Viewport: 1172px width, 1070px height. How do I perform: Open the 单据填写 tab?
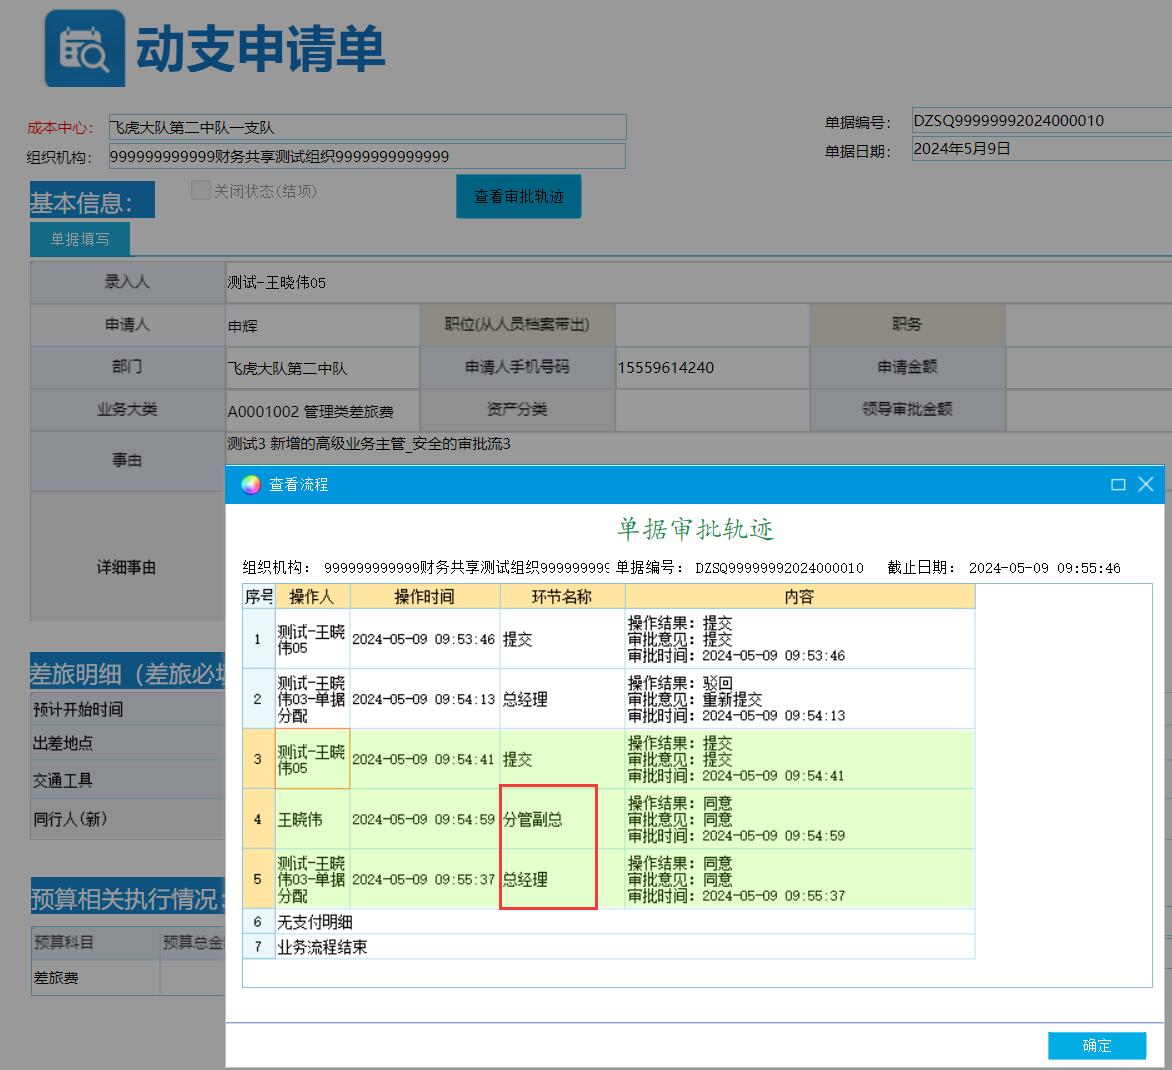80,240
